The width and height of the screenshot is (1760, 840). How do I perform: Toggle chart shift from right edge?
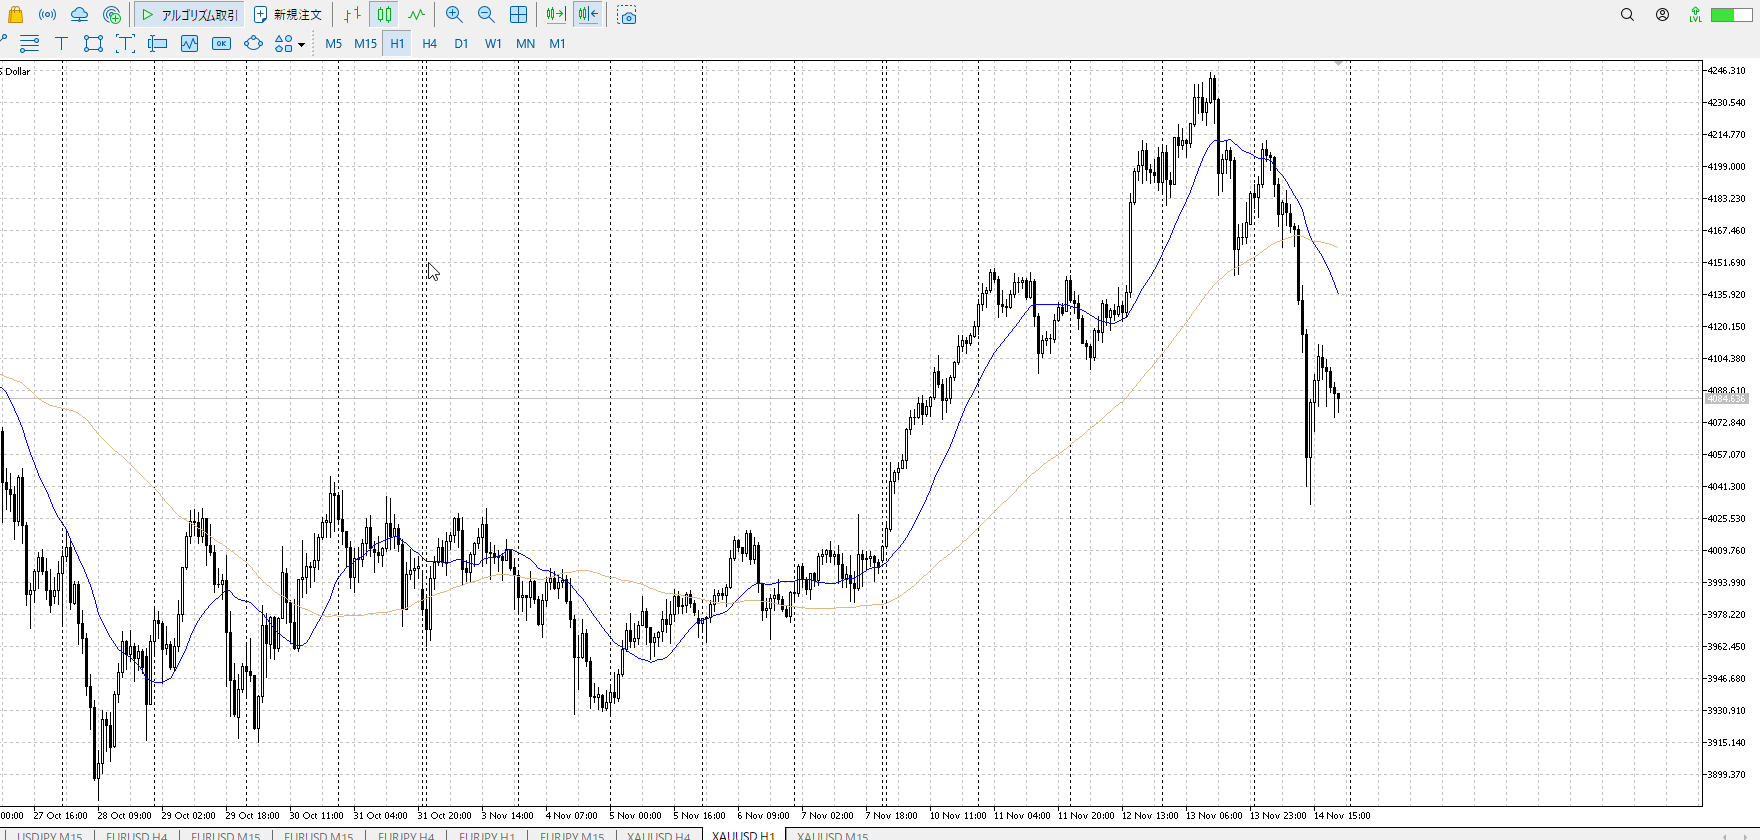point(588,15)
